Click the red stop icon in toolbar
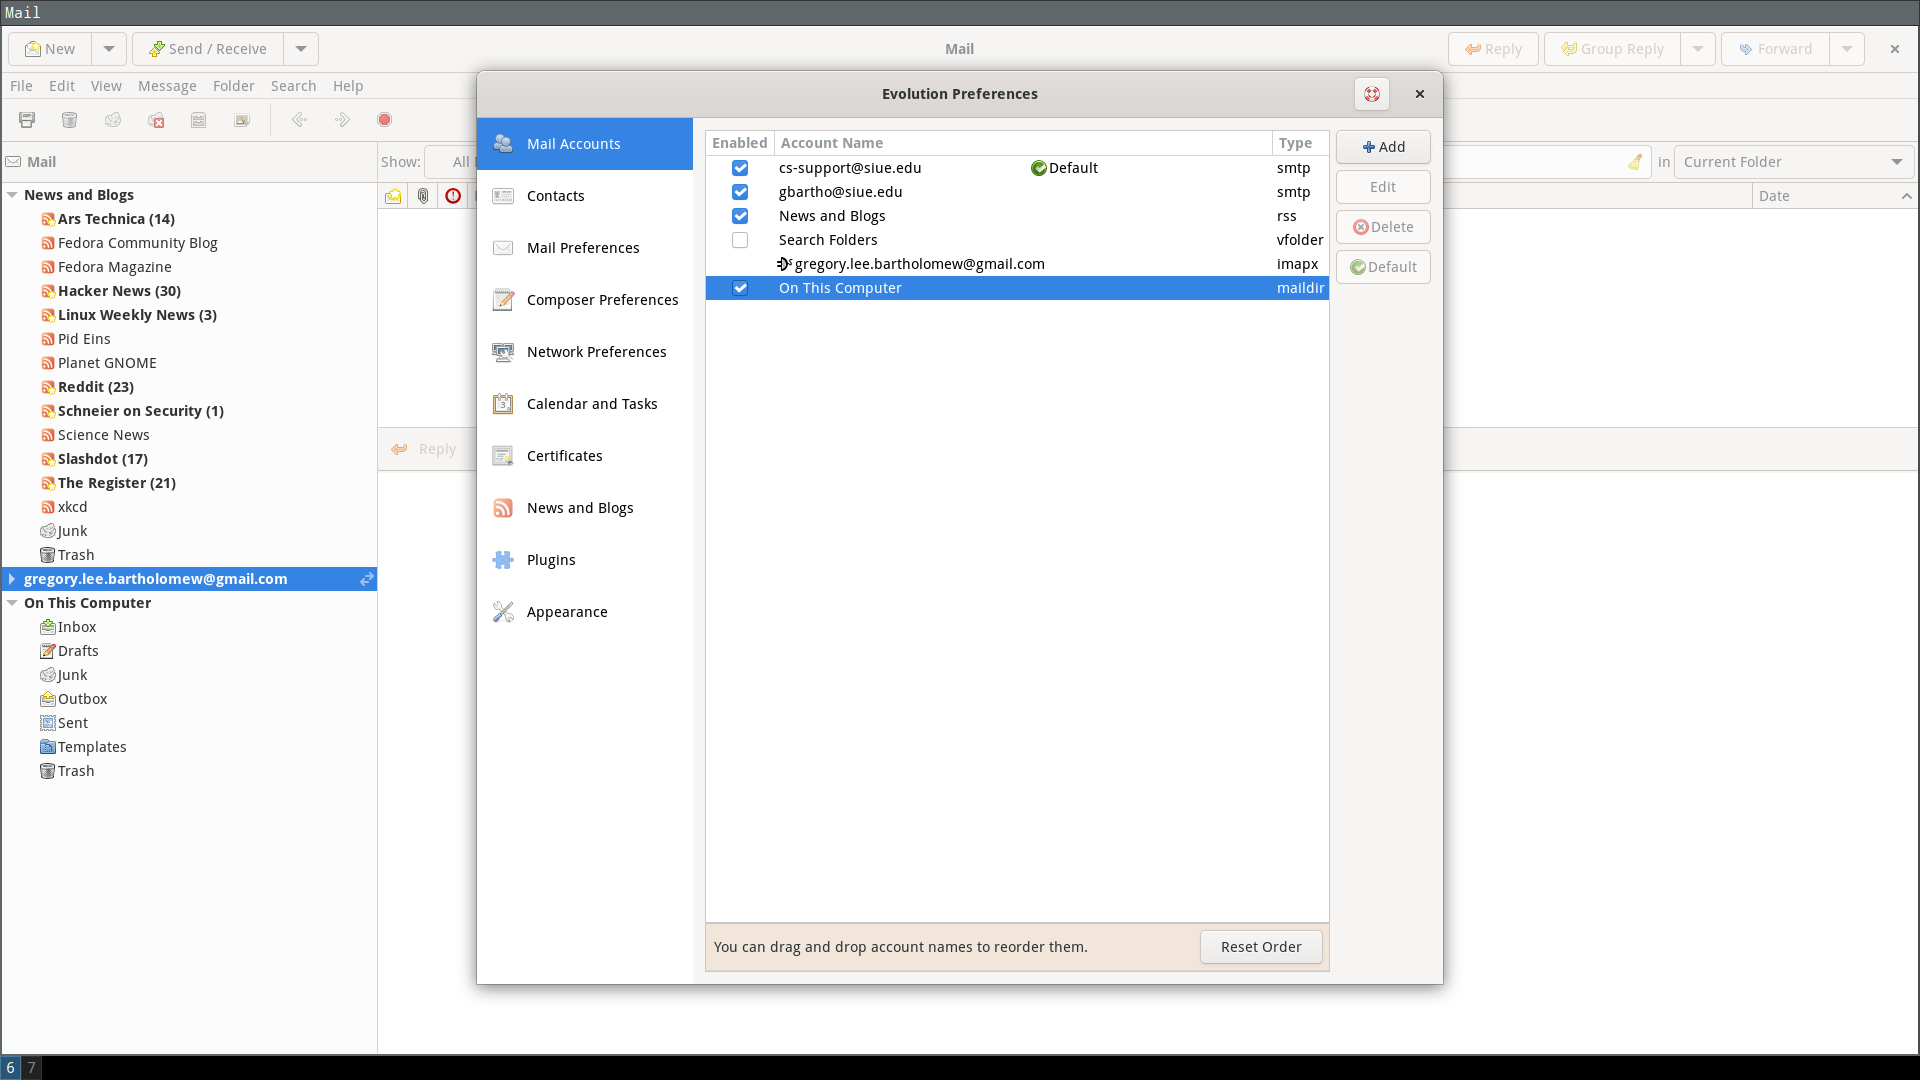The height and width of the screenshot is (1080, 1920). click(x=384, y=120)
